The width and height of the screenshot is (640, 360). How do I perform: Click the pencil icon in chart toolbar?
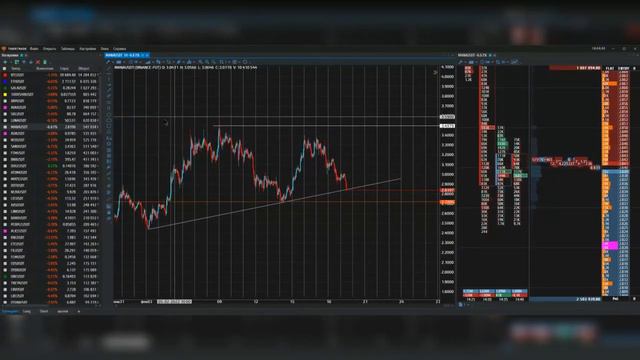pyautogui.click(x=108, y=62)
